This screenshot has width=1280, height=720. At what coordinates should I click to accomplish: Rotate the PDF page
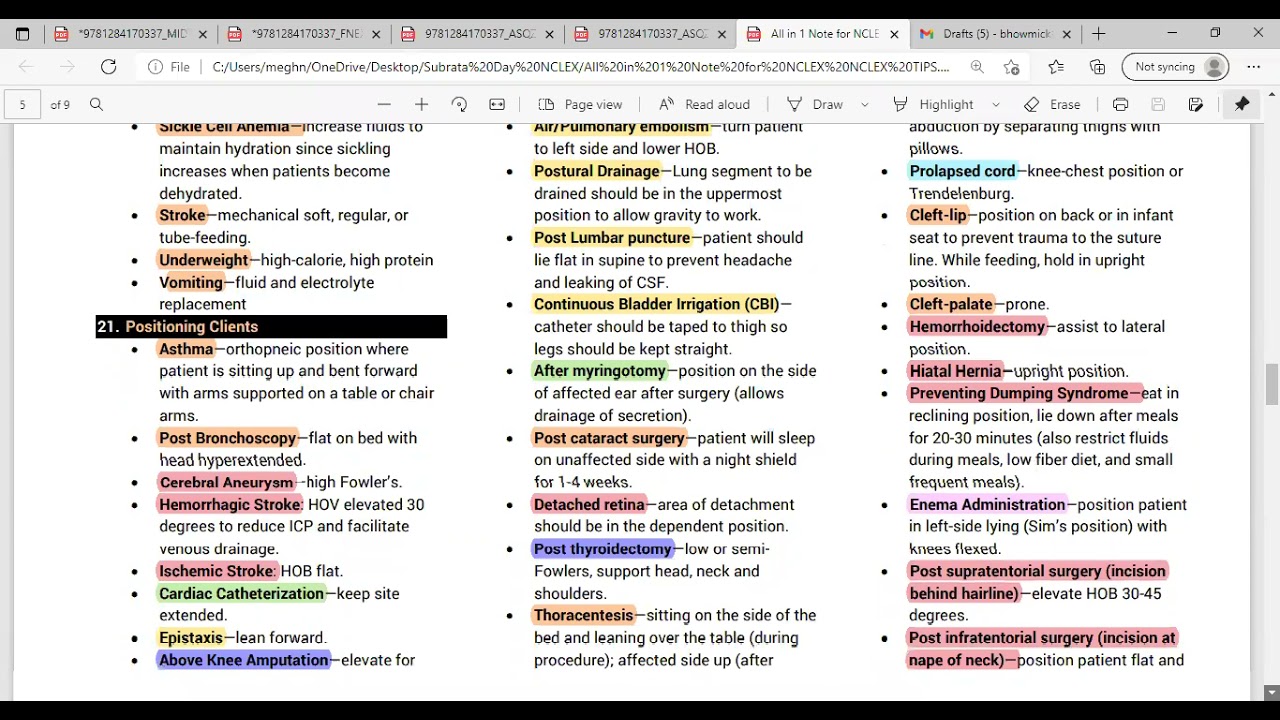(x=459, y=104)
